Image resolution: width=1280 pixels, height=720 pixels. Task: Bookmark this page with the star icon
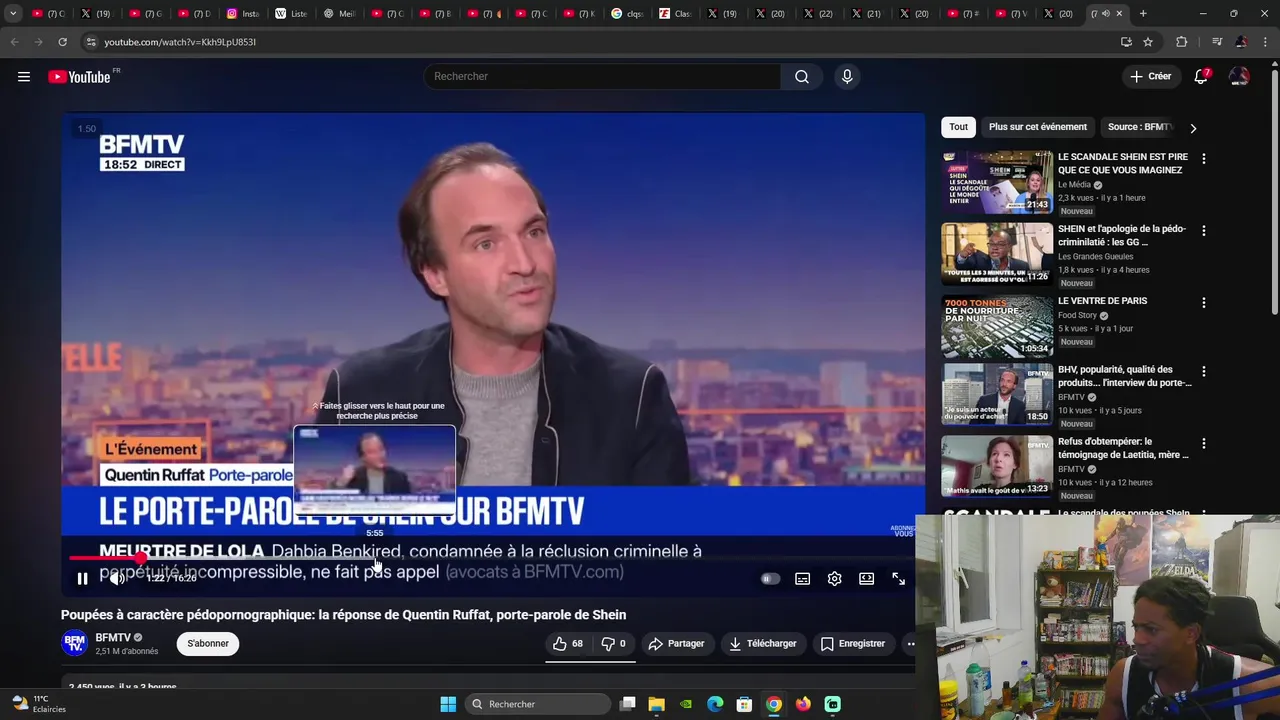[x=1148, y=42]
